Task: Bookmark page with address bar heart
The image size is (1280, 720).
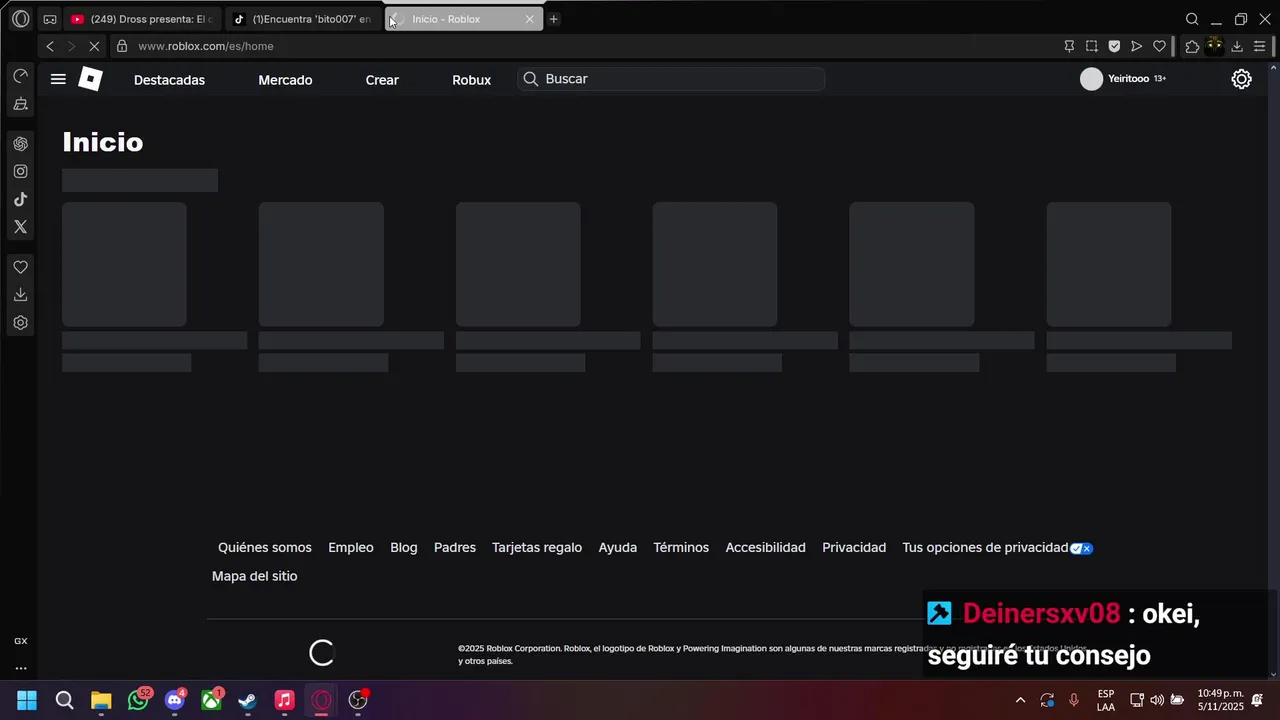Action: coord(1159,46)
